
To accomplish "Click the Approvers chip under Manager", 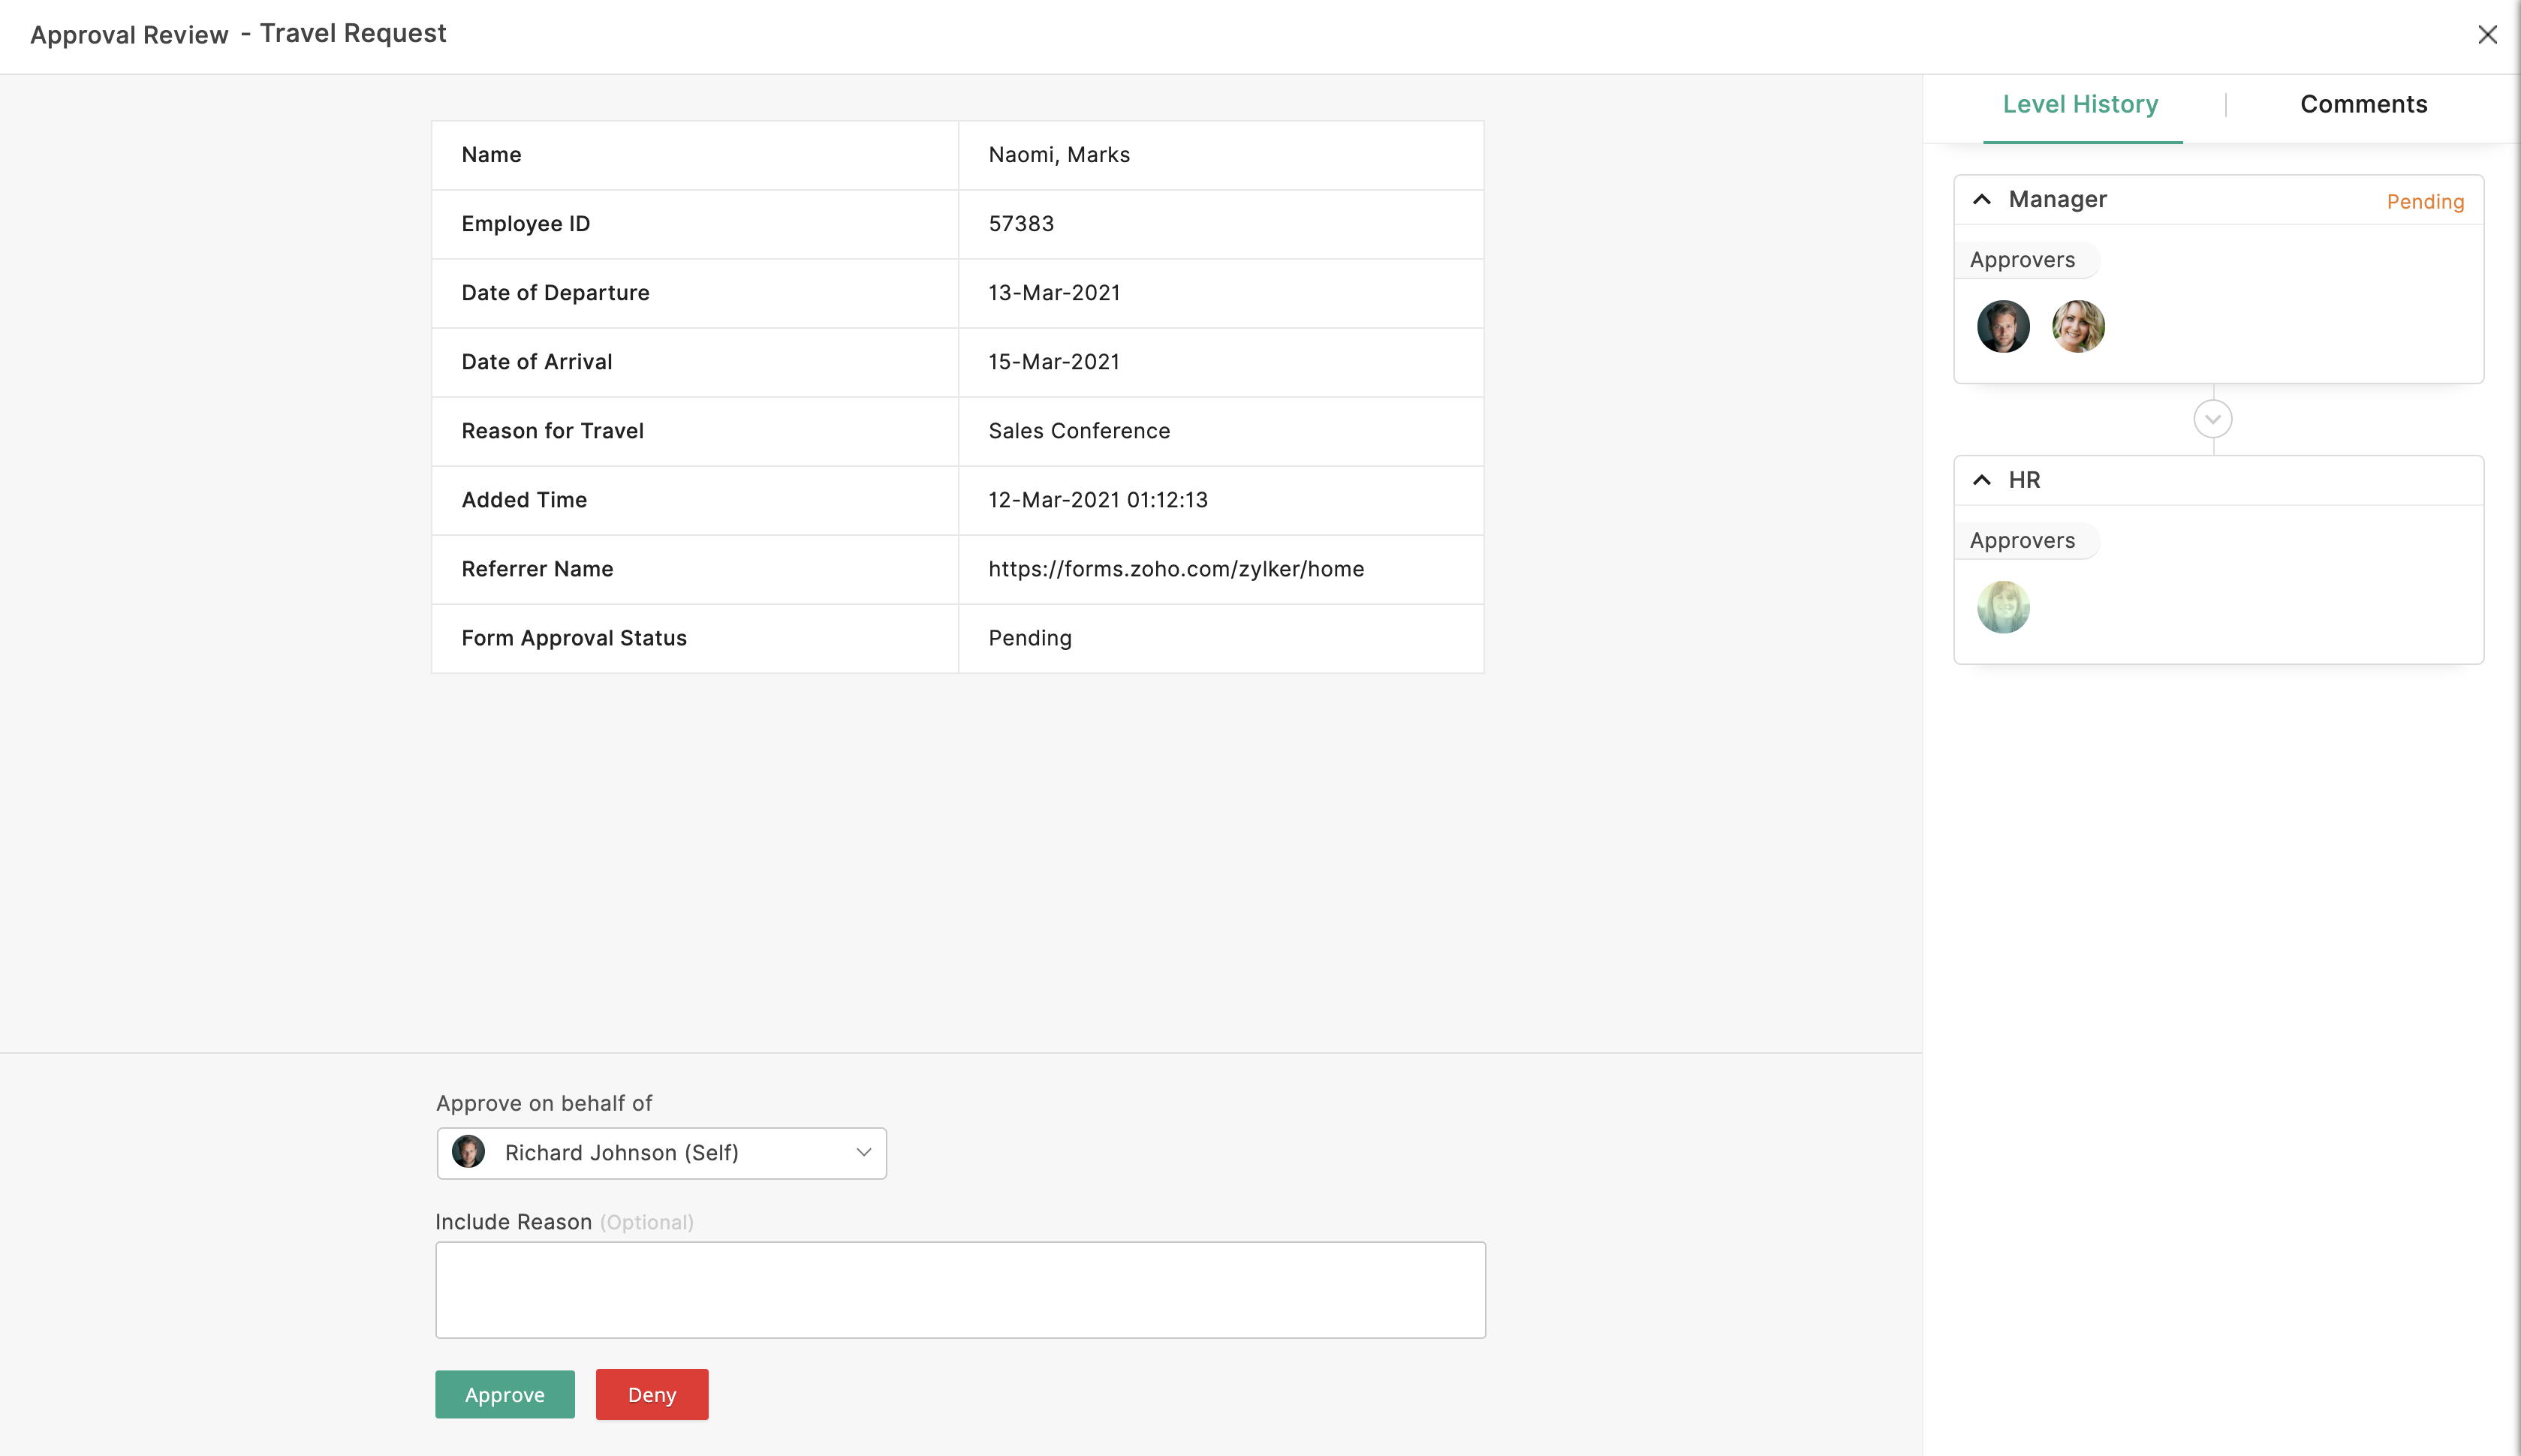I will (2023, 259).
